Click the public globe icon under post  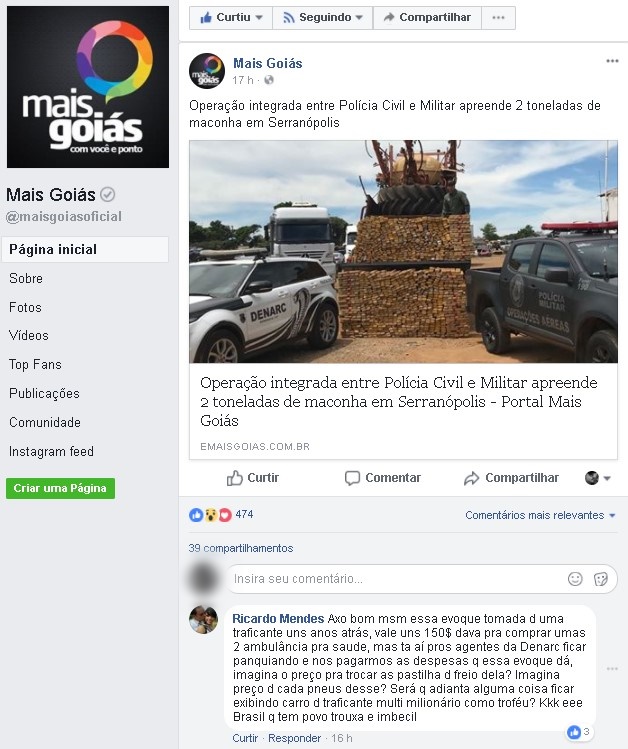[x=269, y=80]
